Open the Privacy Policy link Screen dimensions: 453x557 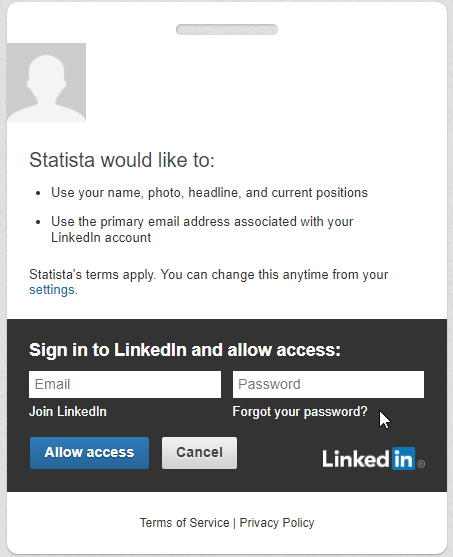pyautogui.click(x=277, y=523)
